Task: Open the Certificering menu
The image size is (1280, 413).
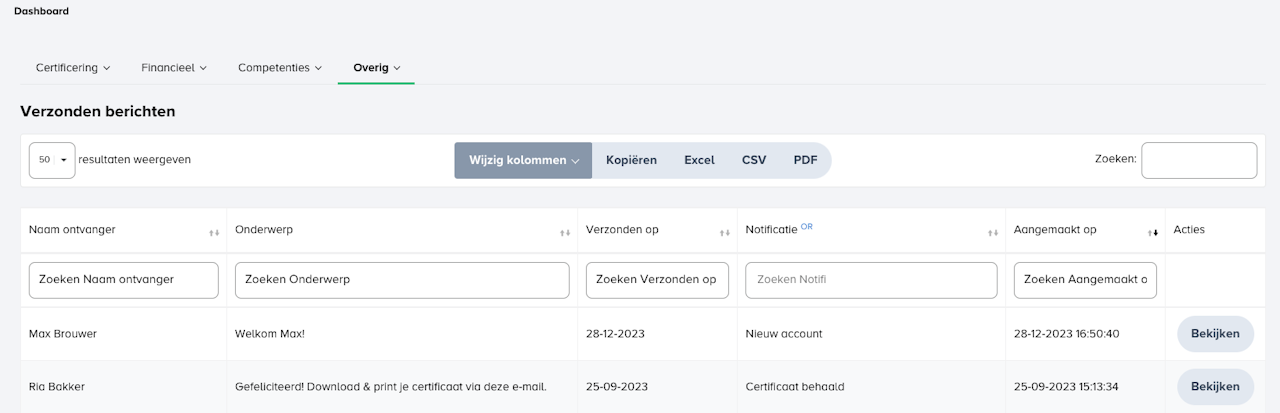Action: tap(73, 68)
